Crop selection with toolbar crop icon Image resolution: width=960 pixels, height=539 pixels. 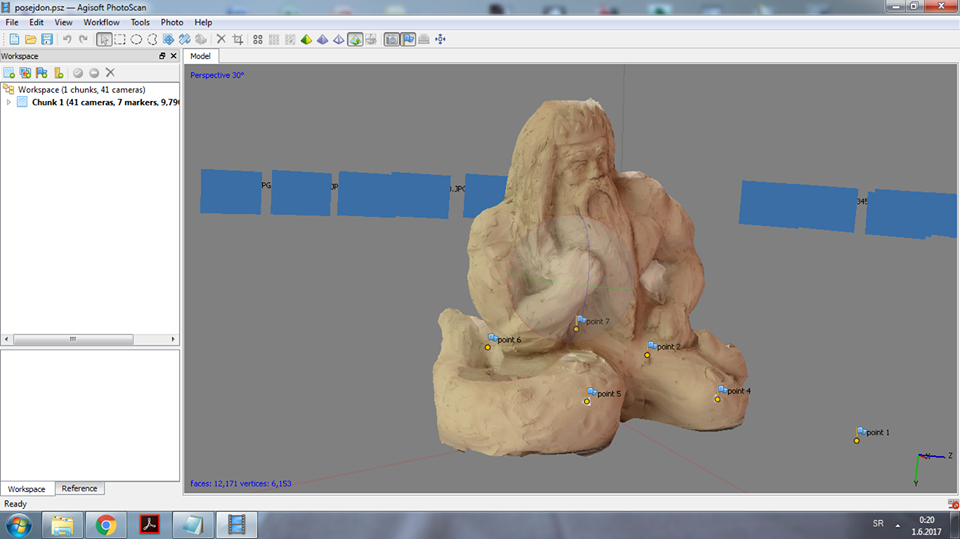coord(238,39)
